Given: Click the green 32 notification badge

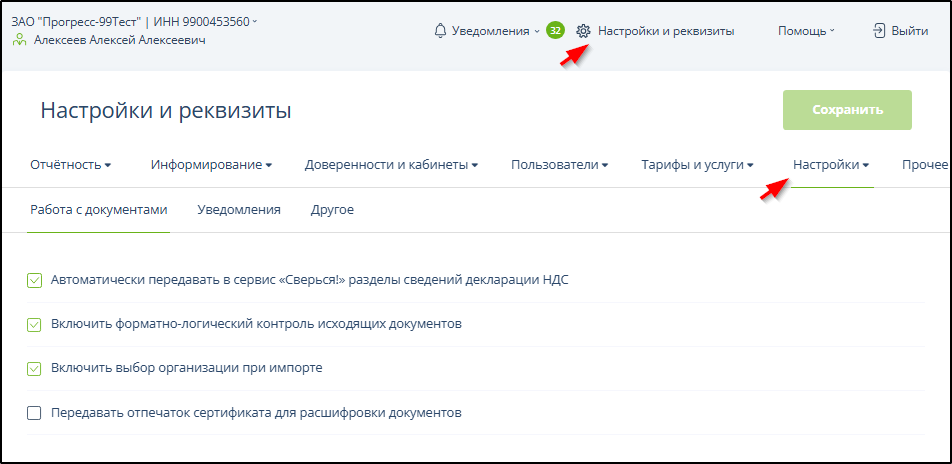Looking at the screenshot, I should (x=555, y=31).
